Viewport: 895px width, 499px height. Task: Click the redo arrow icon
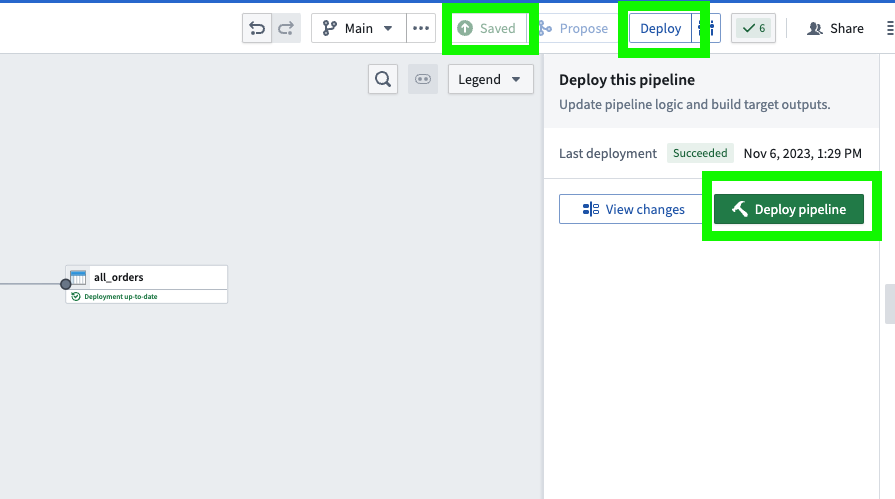point(286,28)
